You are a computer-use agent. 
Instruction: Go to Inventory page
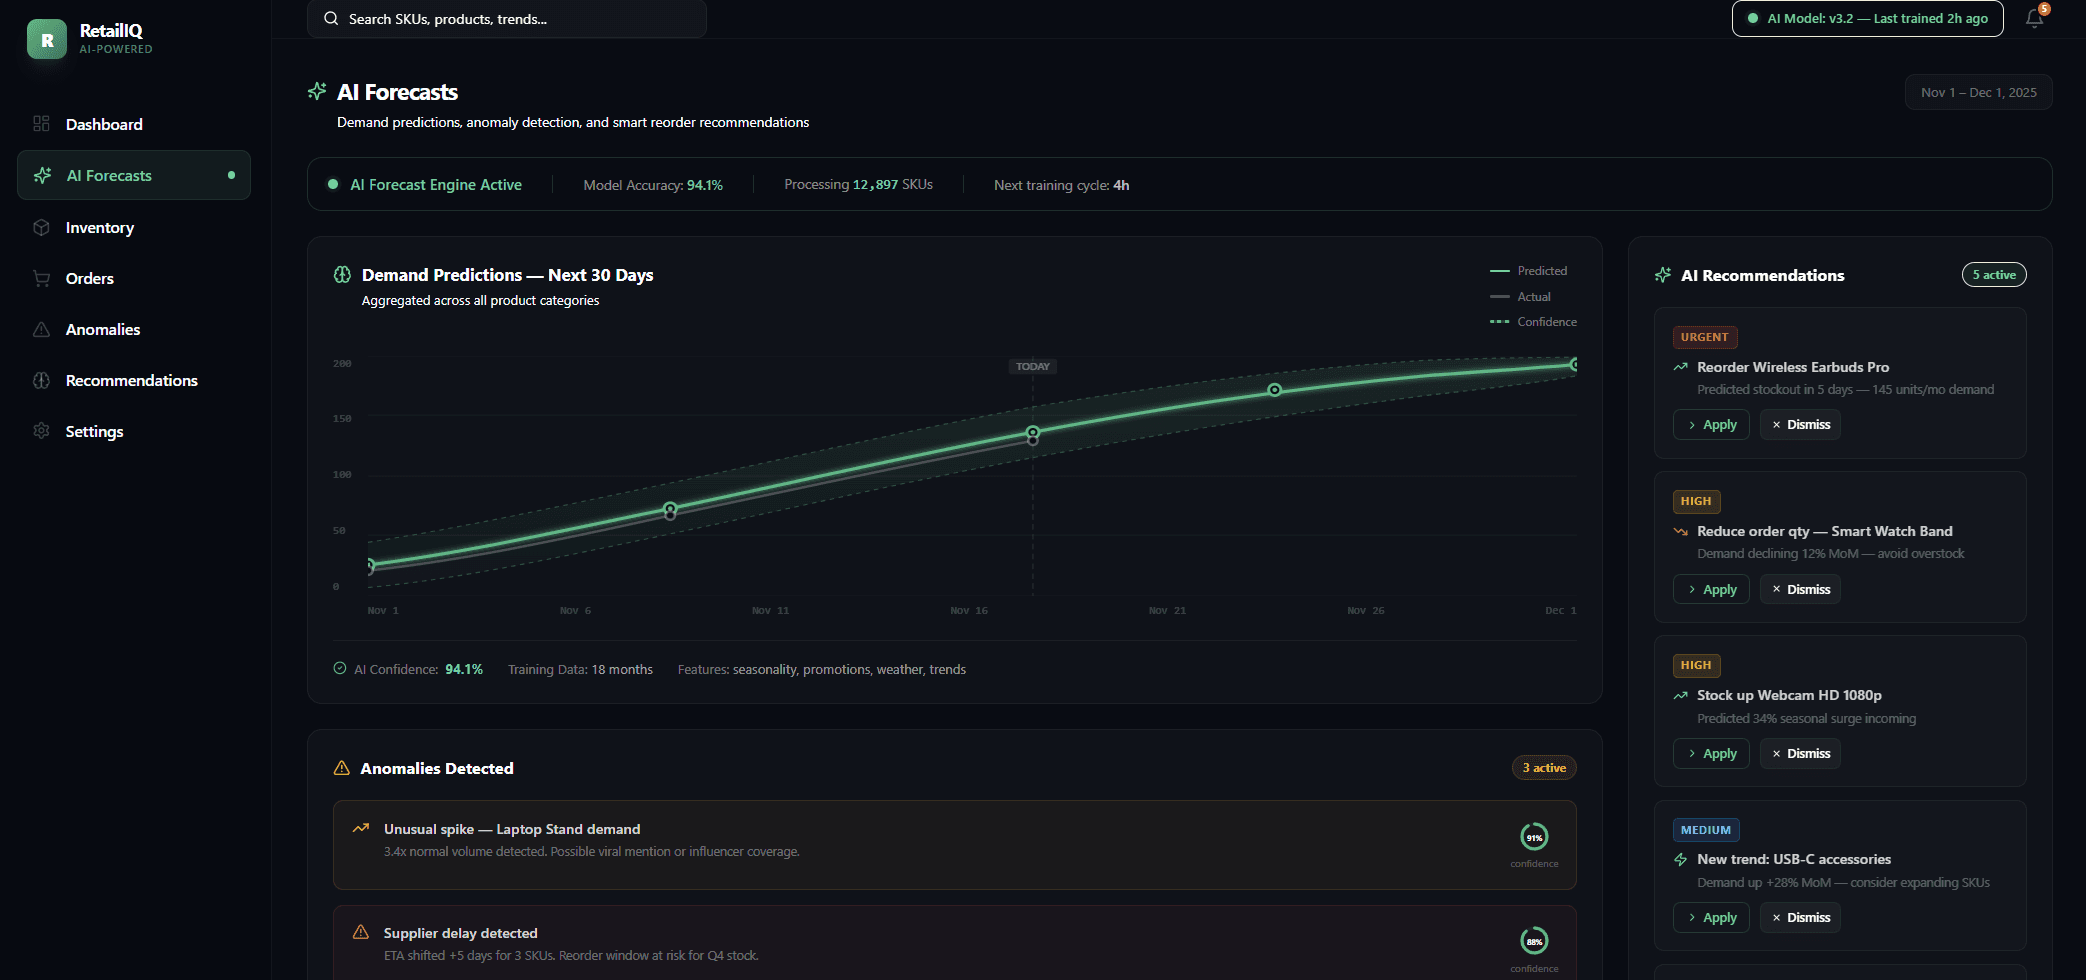[x=134, y=227]
